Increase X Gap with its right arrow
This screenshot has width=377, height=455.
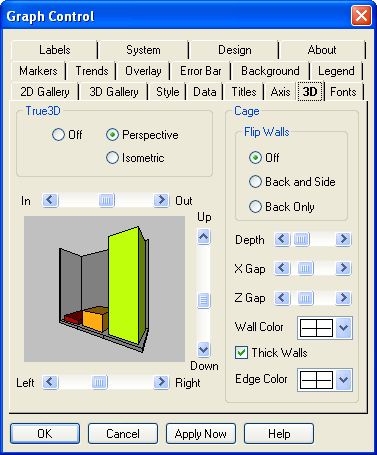pos(343,268)
